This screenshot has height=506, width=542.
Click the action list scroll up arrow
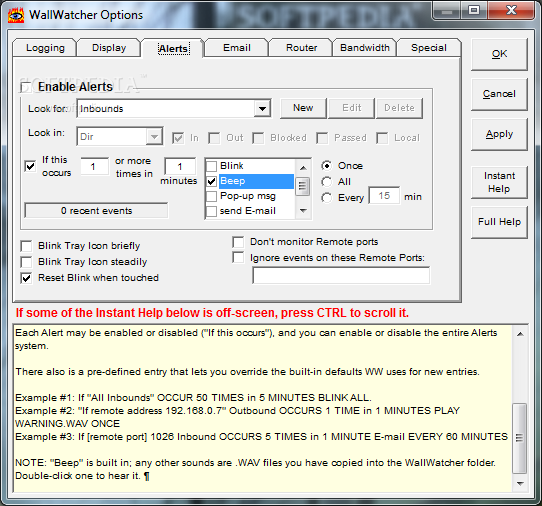[x=303, y=168]
